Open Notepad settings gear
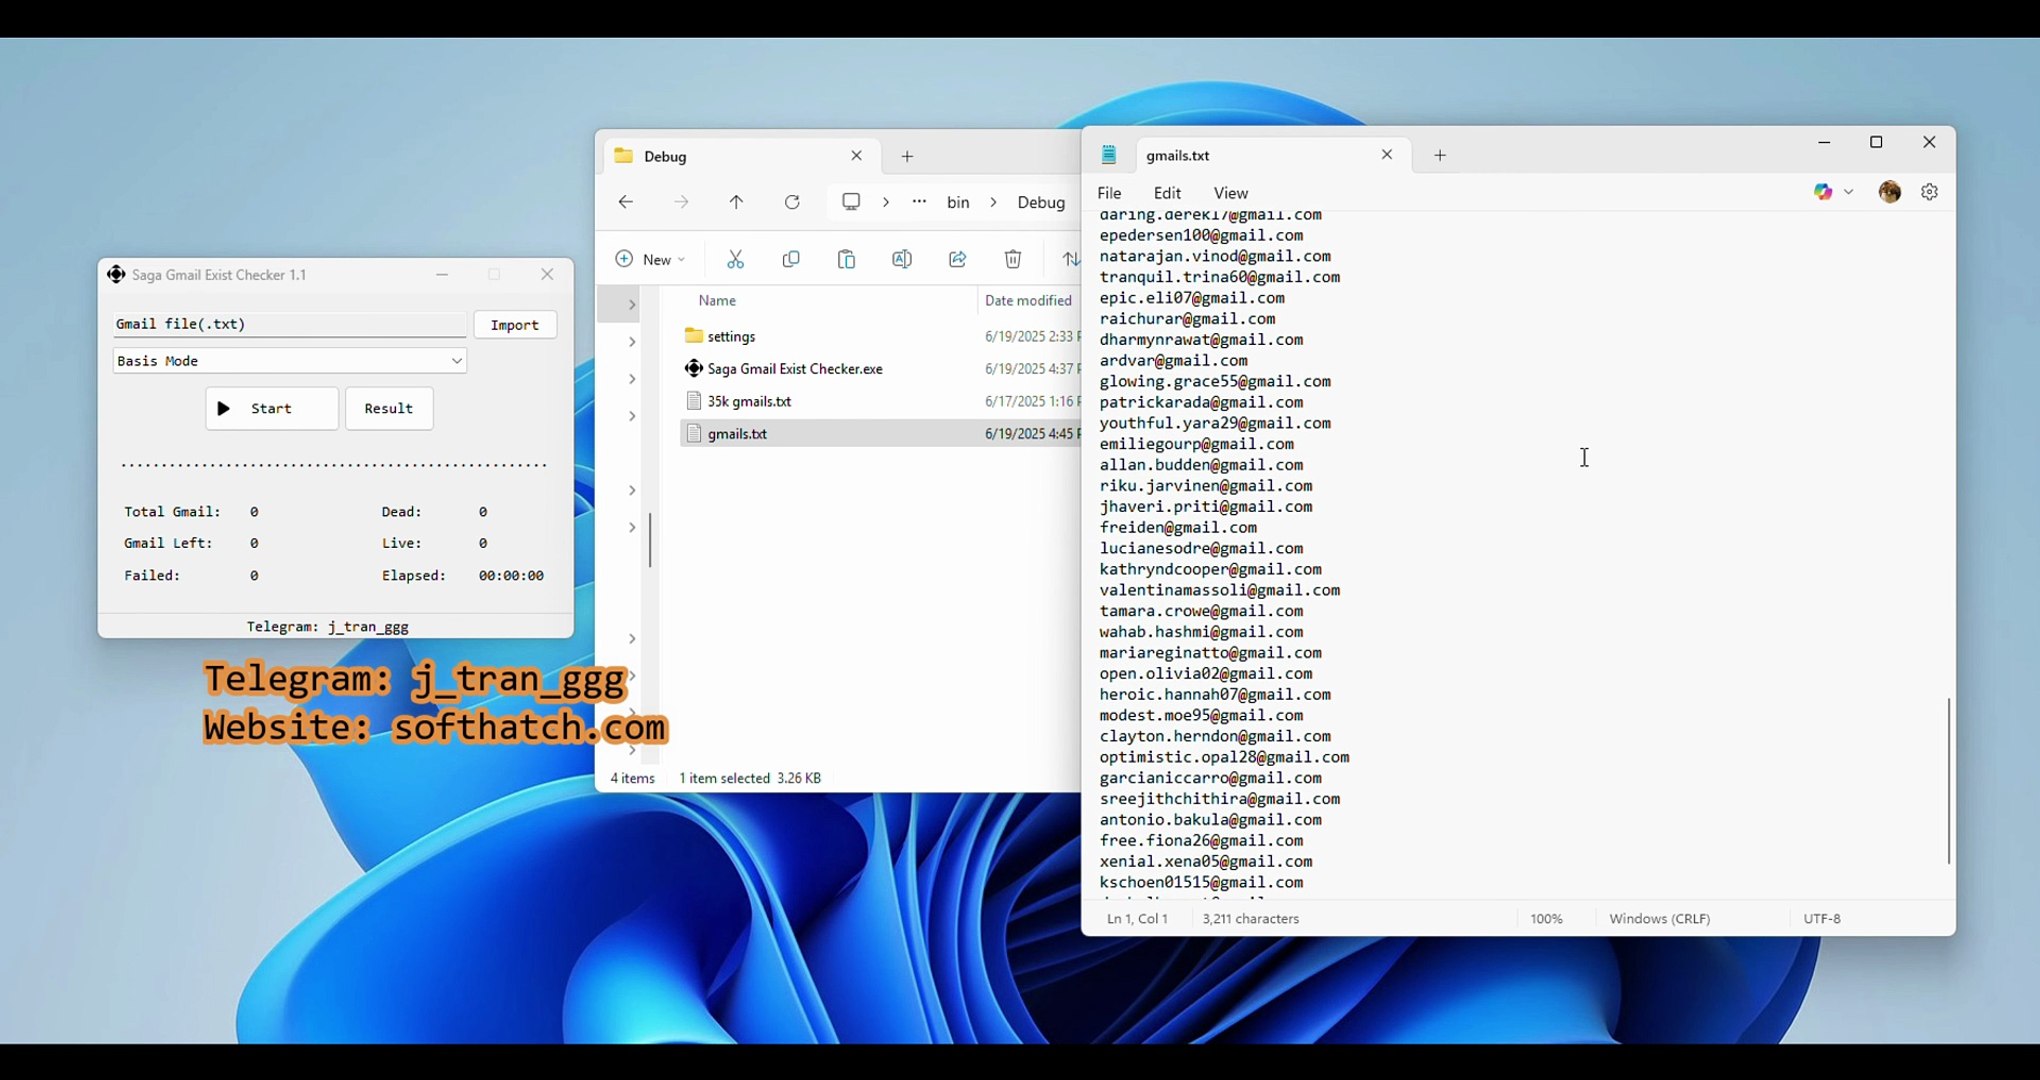This screenshot has height=1080, width=2040. tap(1930, 192)
